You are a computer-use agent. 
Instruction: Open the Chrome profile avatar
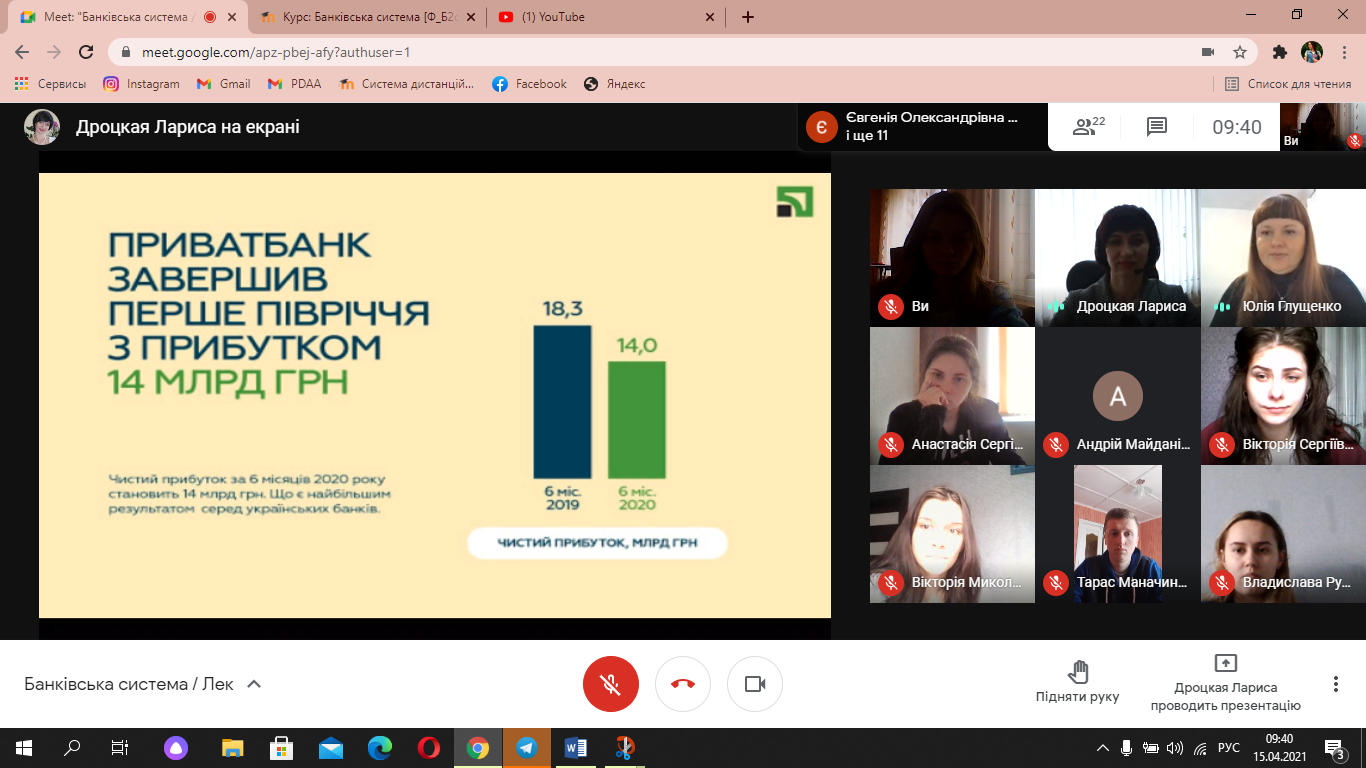tap(1311, 52)
